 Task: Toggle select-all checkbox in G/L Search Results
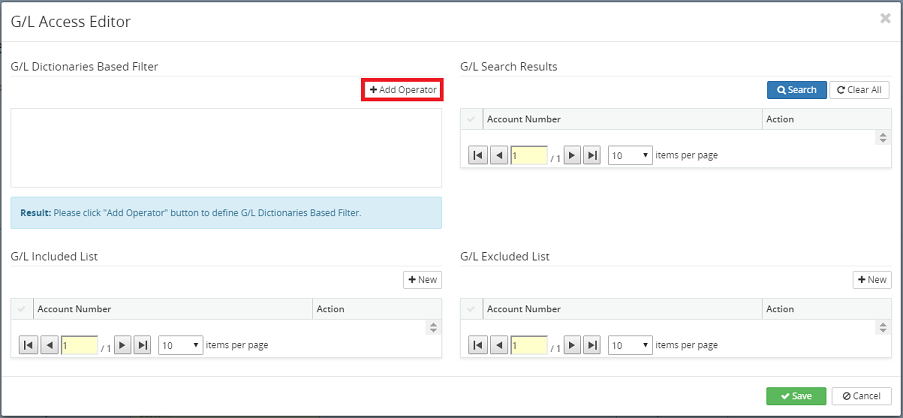click(471, 119)
